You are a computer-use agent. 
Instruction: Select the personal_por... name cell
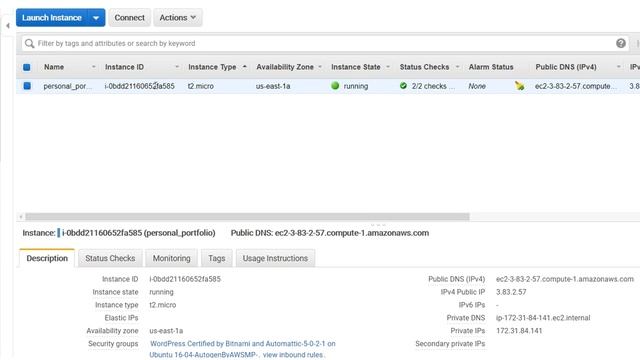68,86
